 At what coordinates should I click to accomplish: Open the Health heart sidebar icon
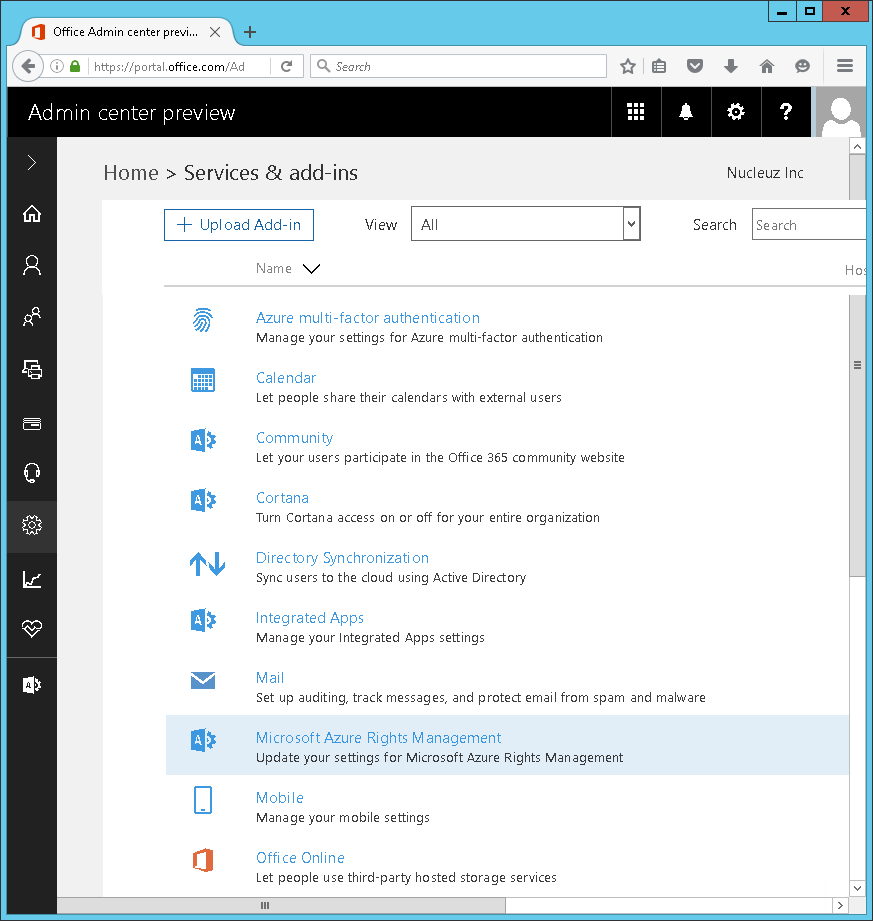[x=32, y=628]
